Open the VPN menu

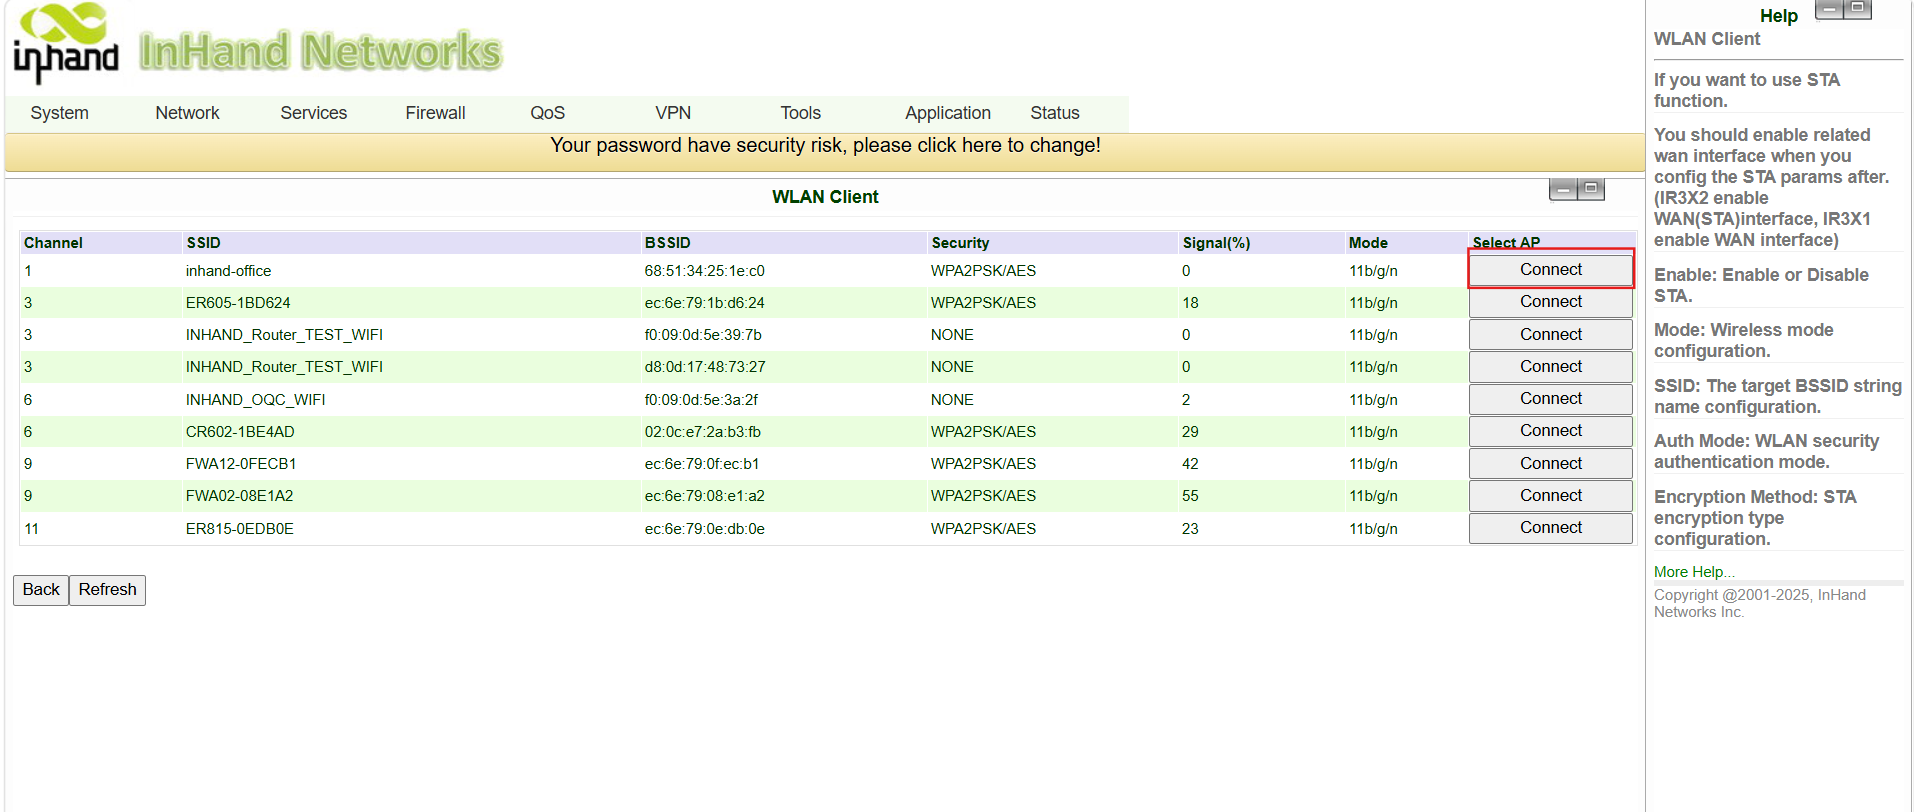(672, 113)
